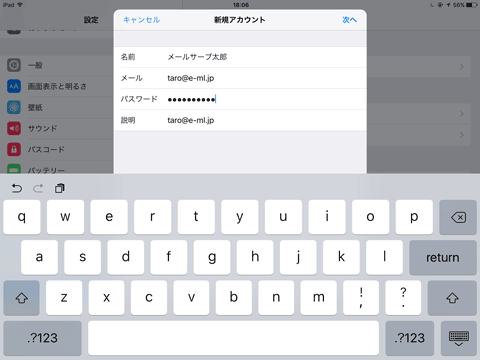480x360 pixels.
Task: Tap the w key
Action: (x=65, y=217)
